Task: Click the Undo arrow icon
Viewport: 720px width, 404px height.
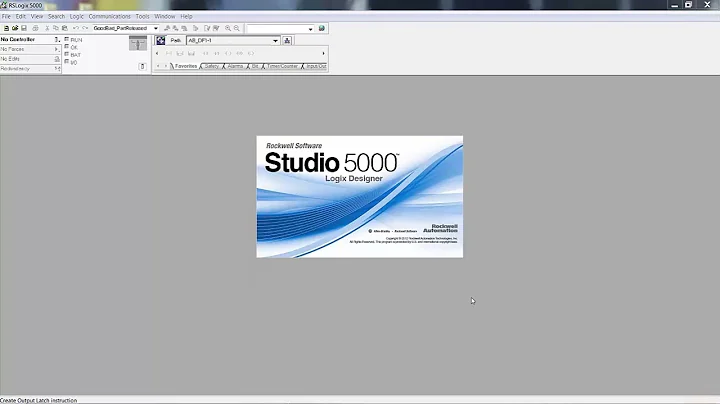Action: pyautogui.click(x=76, y=28)
